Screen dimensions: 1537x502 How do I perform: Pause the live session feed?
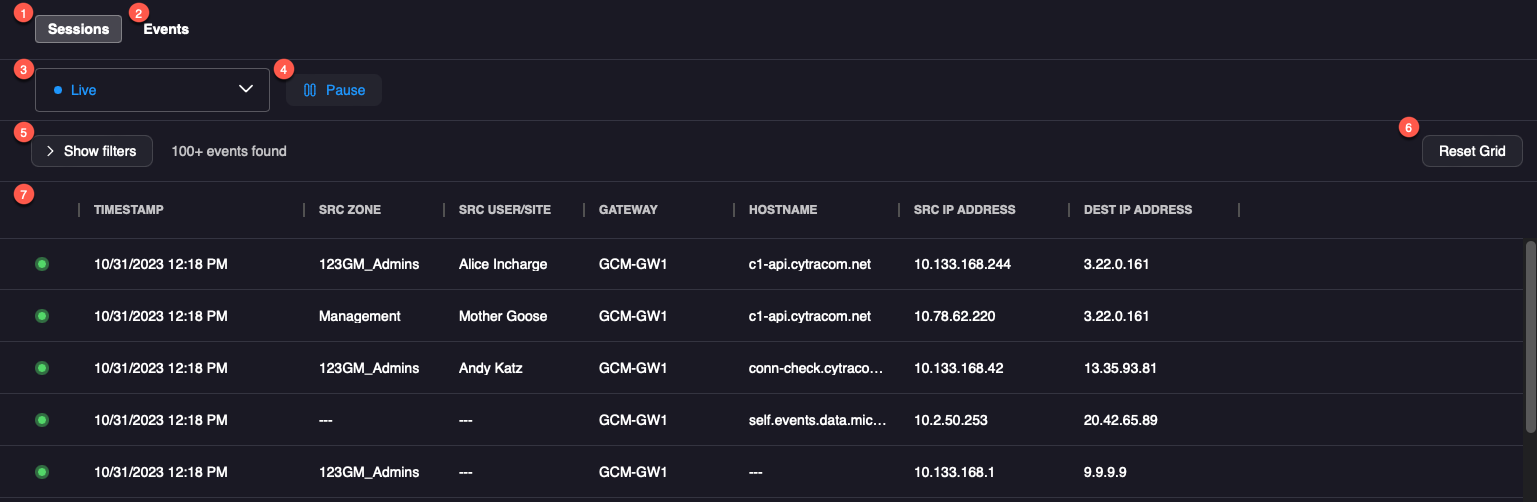click(x=334, y=90)
